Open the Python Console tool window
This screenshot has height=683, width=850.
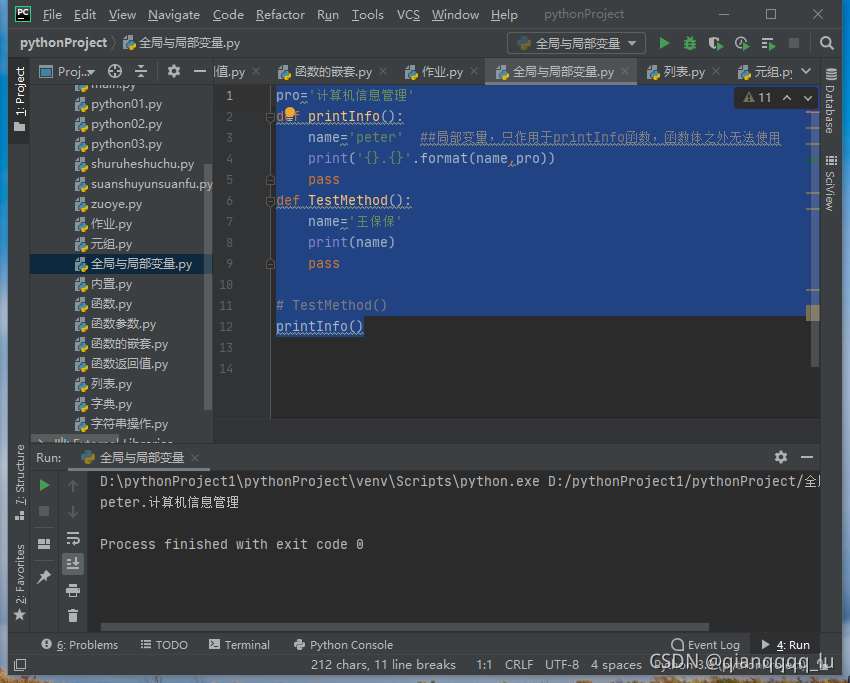point(343,645)
